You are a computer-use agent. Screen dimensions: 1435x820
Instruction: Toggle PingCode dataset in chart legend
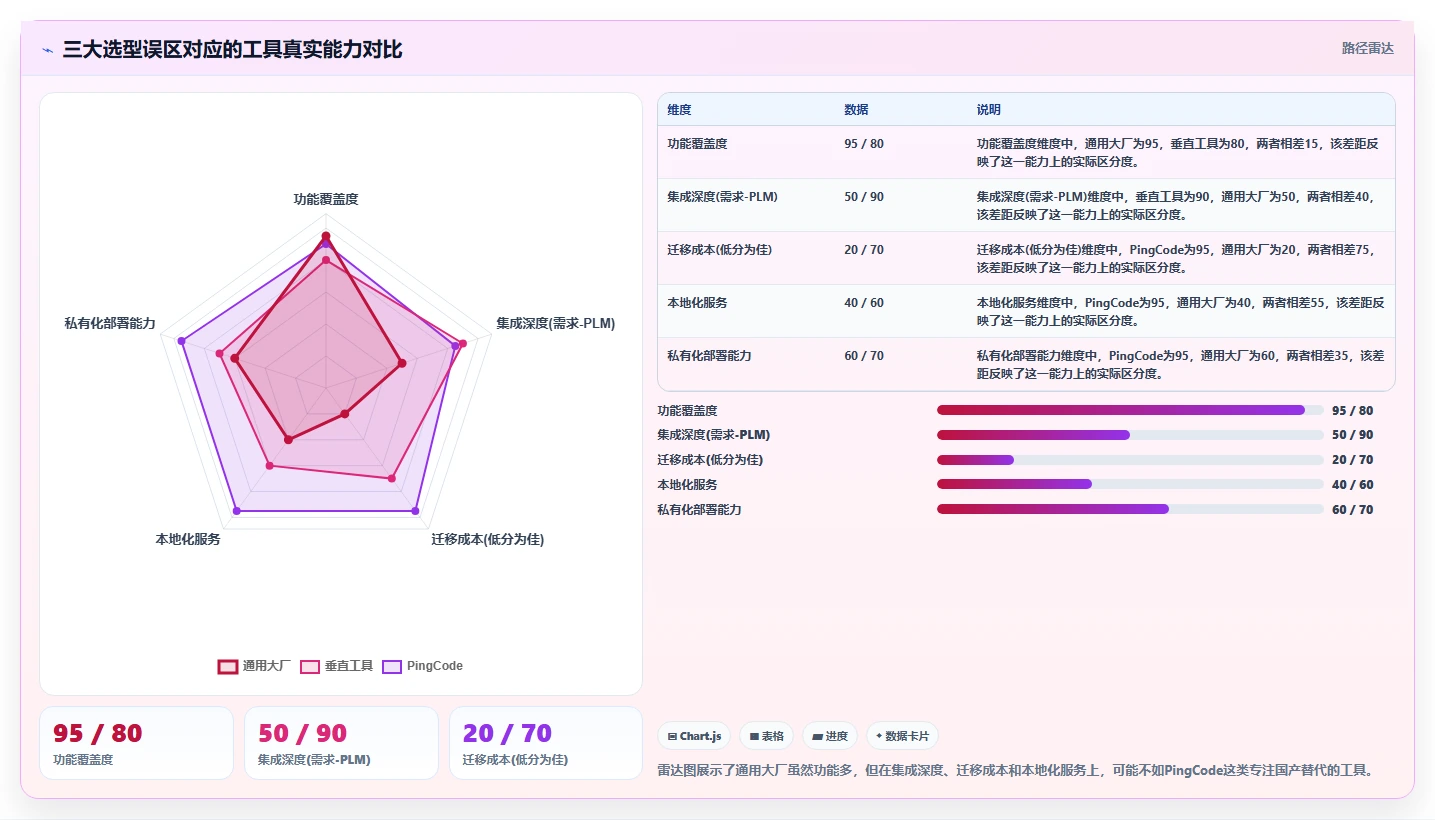[423, 666]
